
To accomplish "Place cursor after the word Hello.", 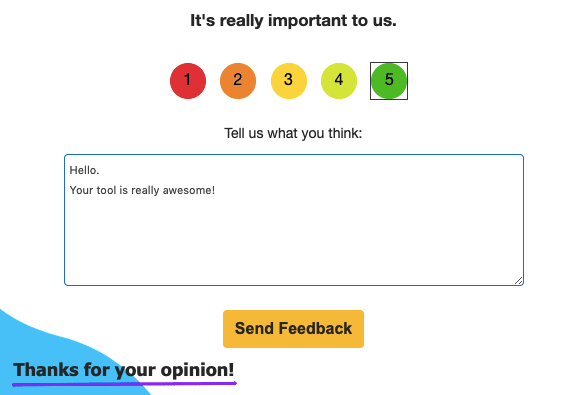I will pos(100,170).
